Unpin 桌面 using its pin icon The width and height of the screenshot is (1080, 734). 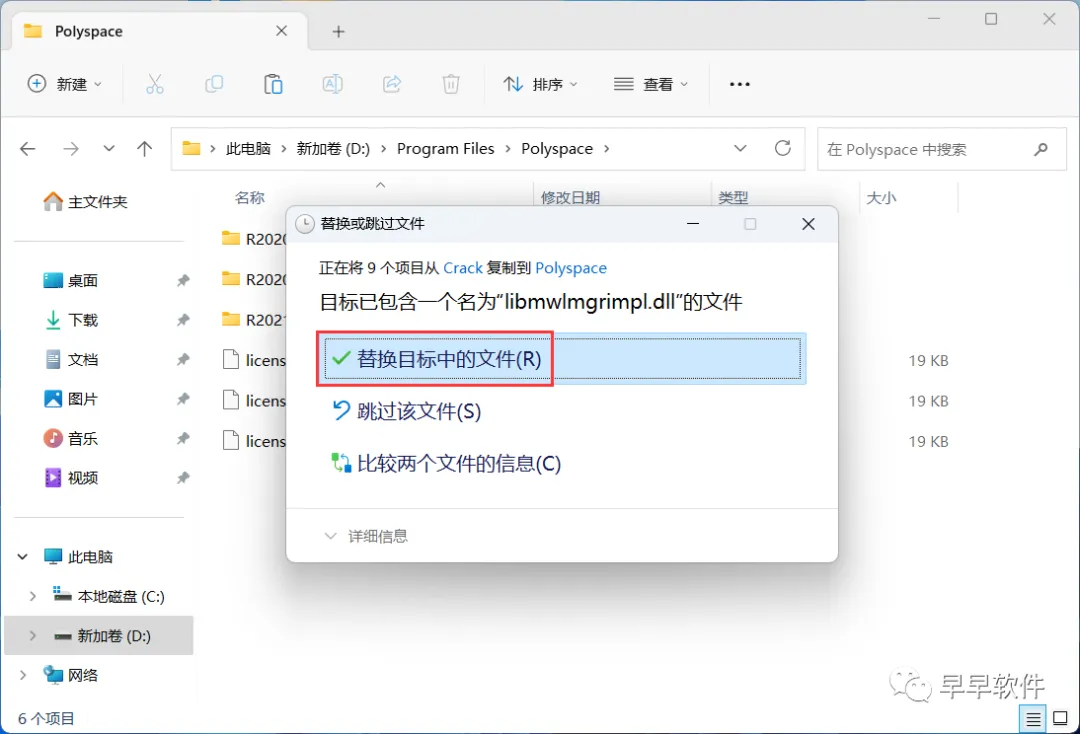(183, 281)
